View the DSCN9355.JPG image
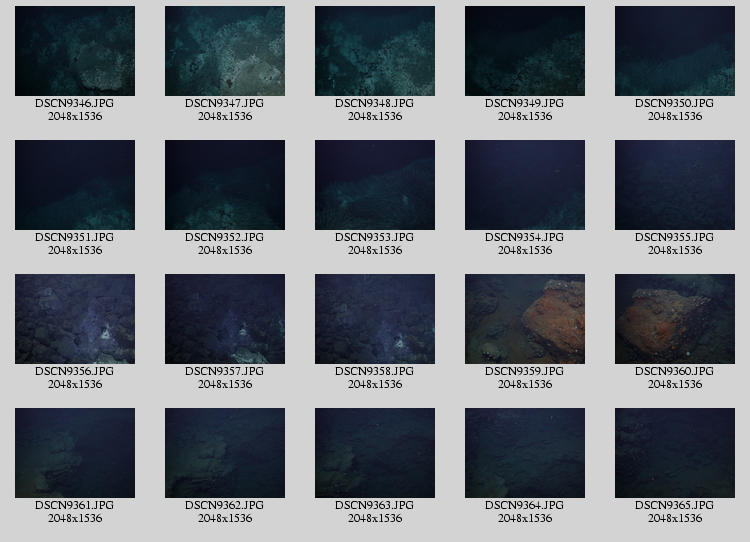The height and width of the screenshot is (542, 750). pyautogui.click(x=675, y=185)
